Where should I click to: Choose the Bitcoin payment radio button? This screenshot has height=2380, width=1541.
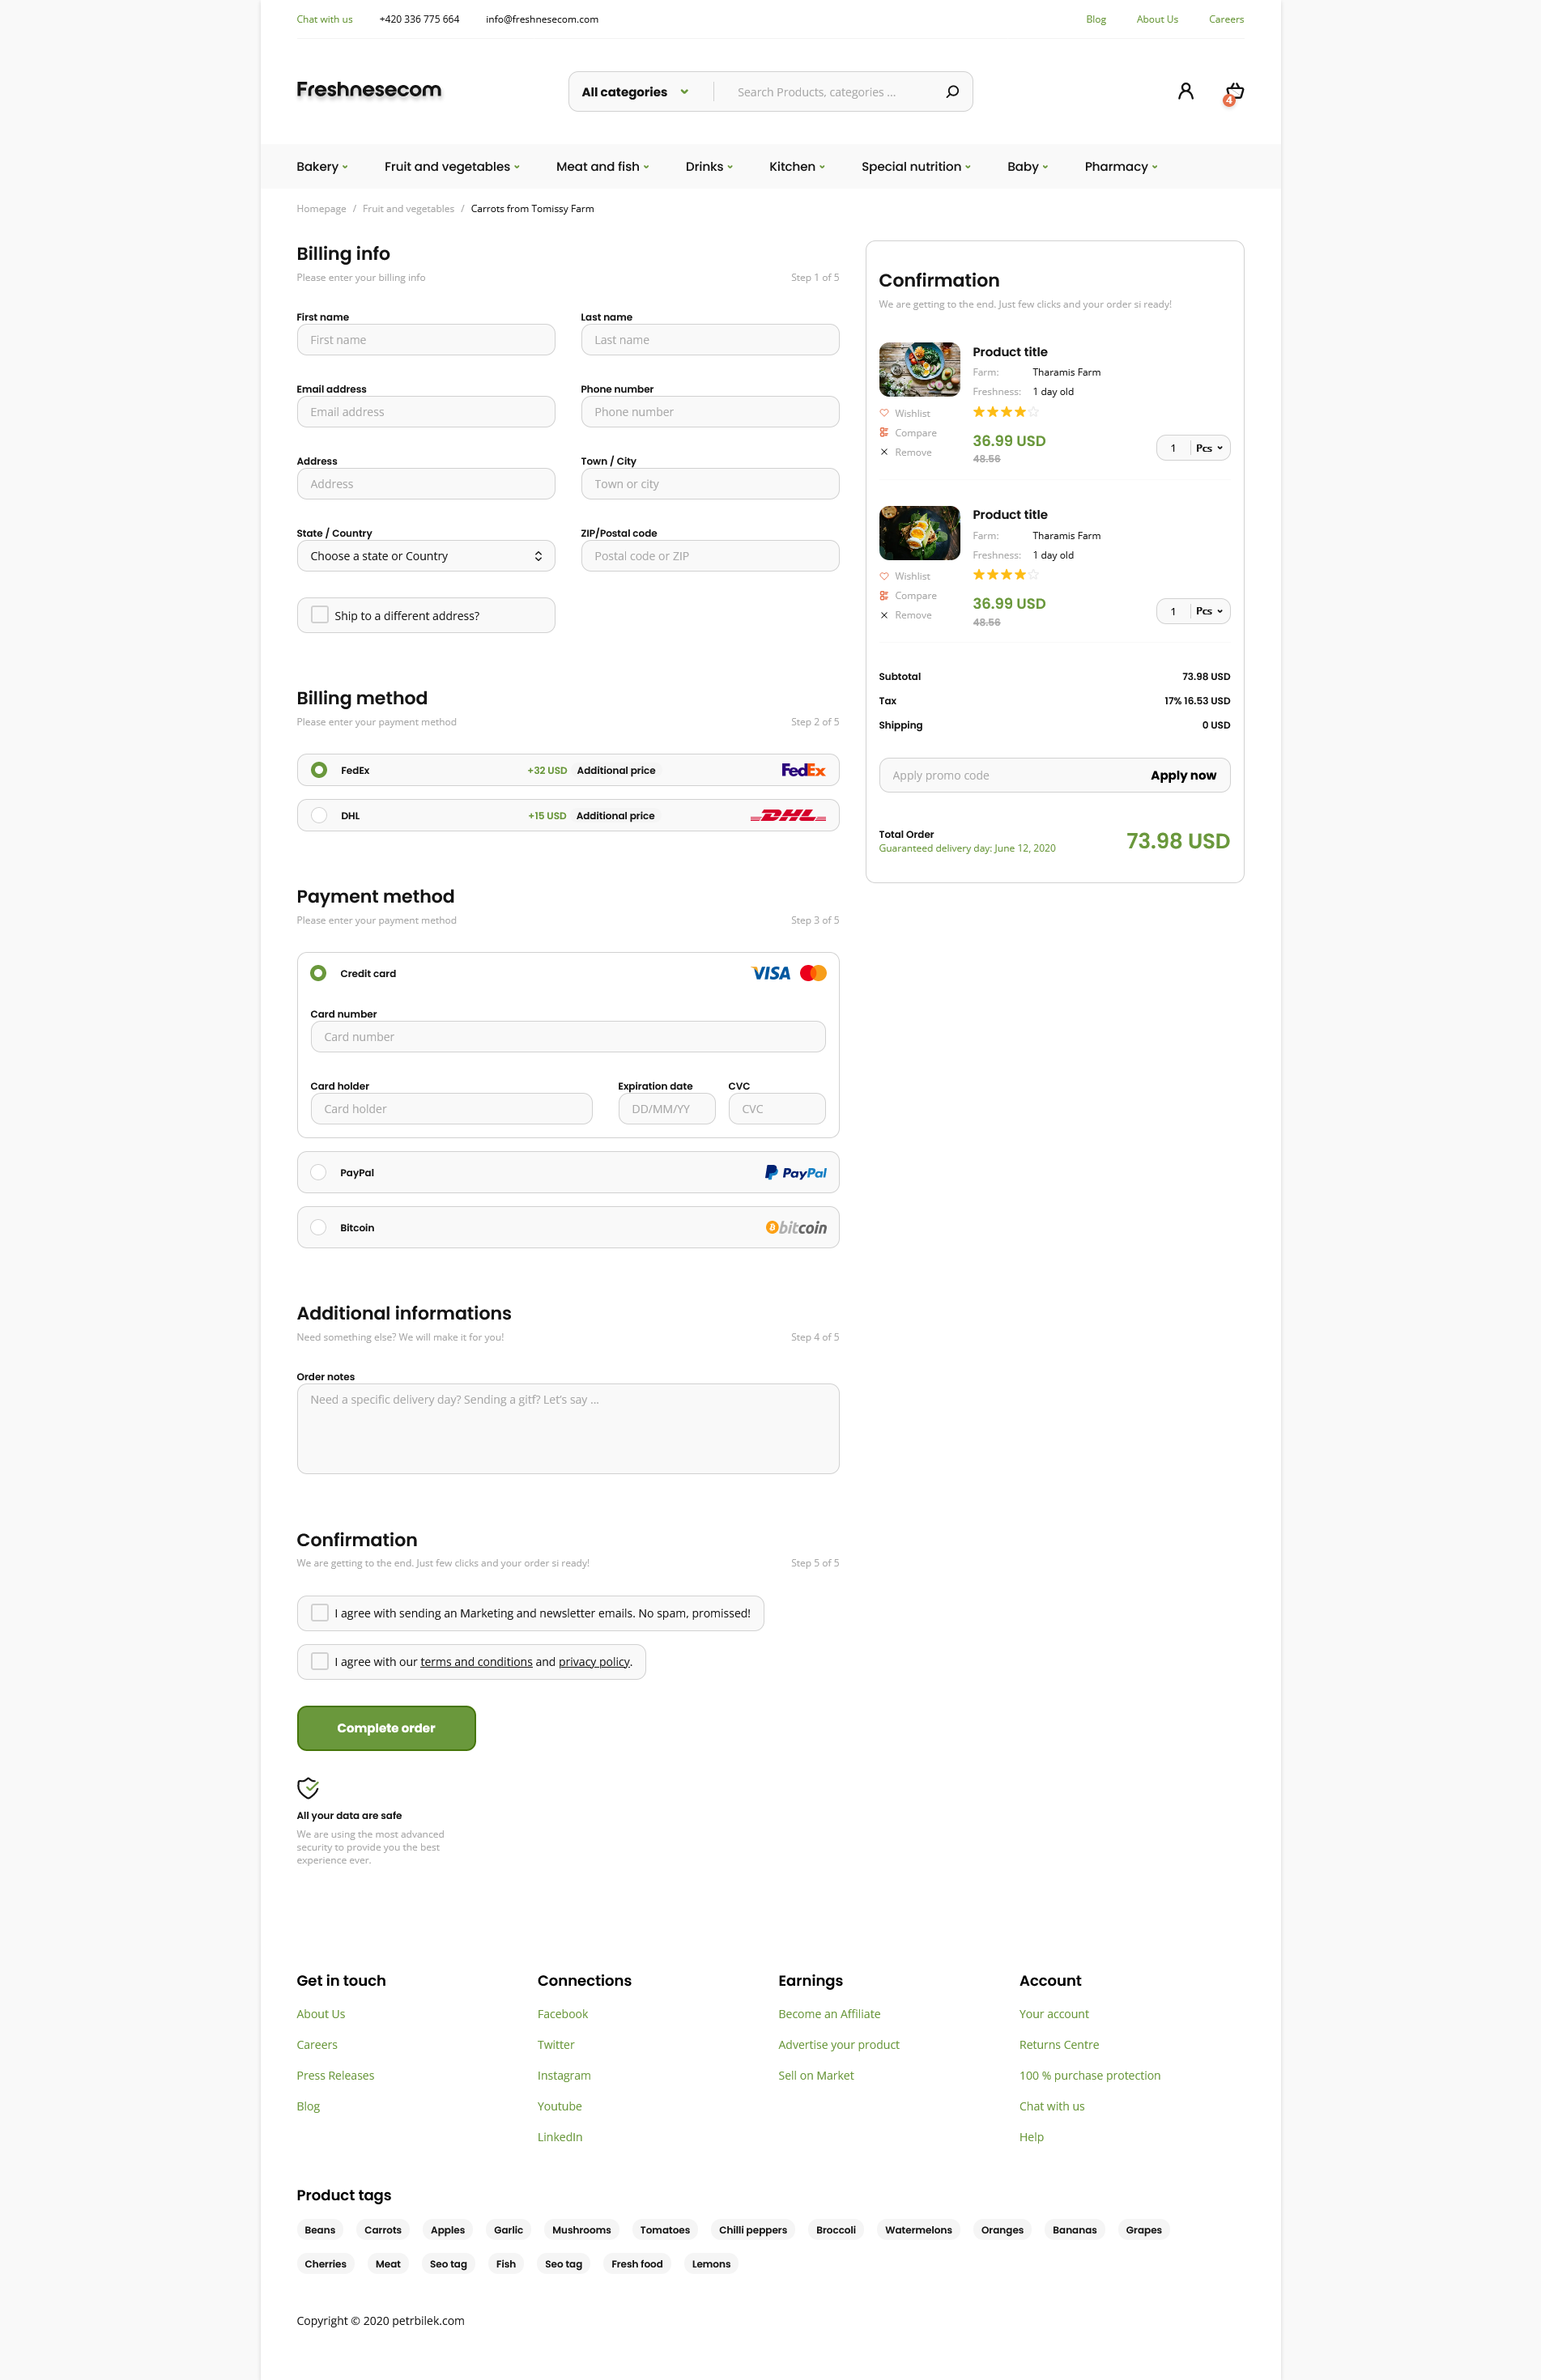[318, 1227]
